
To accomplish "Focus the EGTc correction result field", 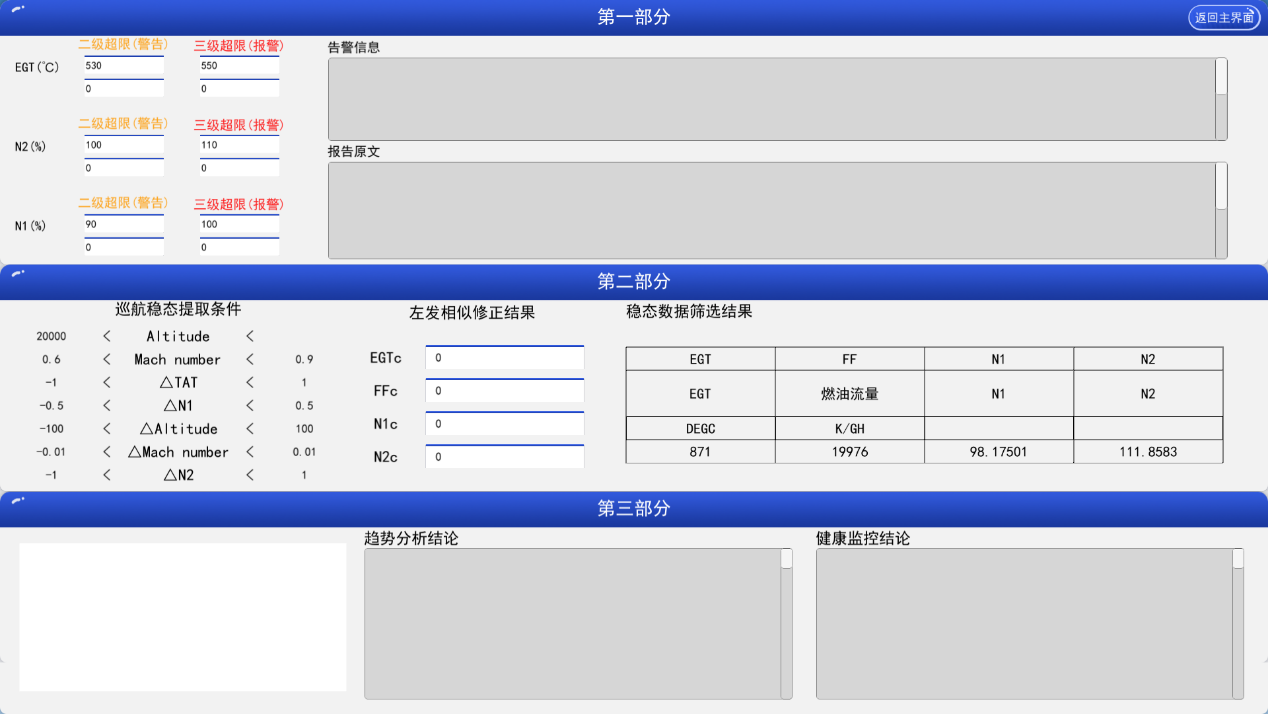I will (x=504, y=358).
